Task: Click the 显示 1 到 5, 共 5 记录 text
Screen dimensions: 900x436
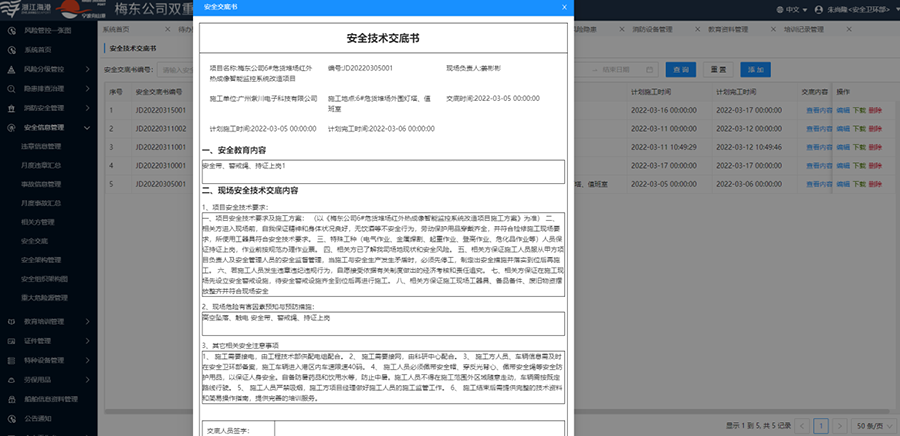Action: pyautogui.click(x=758, y=426)
